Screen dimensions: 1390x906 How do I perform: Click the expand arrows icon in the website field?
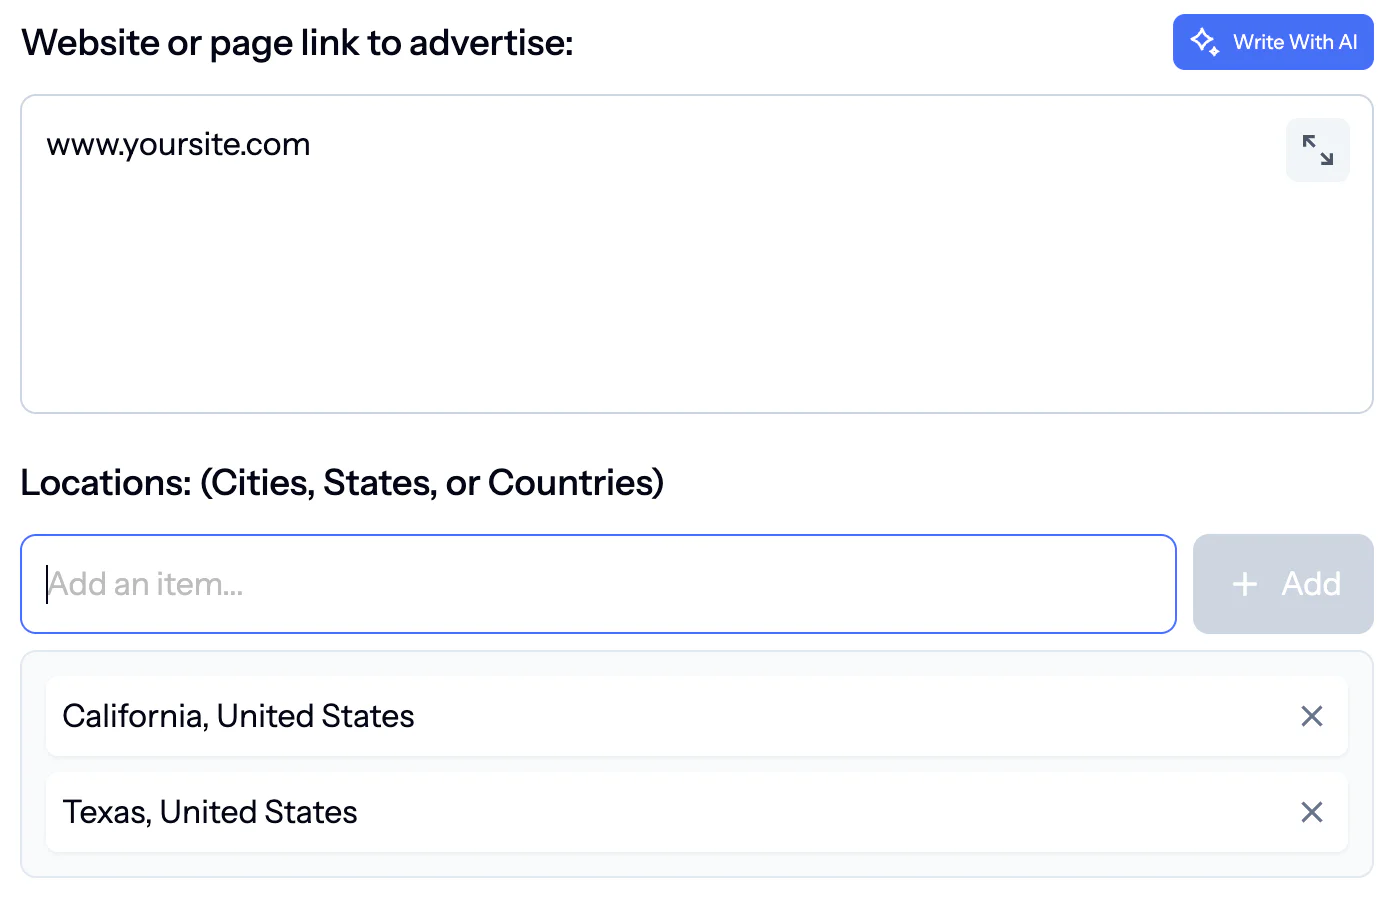(1317, 150)
